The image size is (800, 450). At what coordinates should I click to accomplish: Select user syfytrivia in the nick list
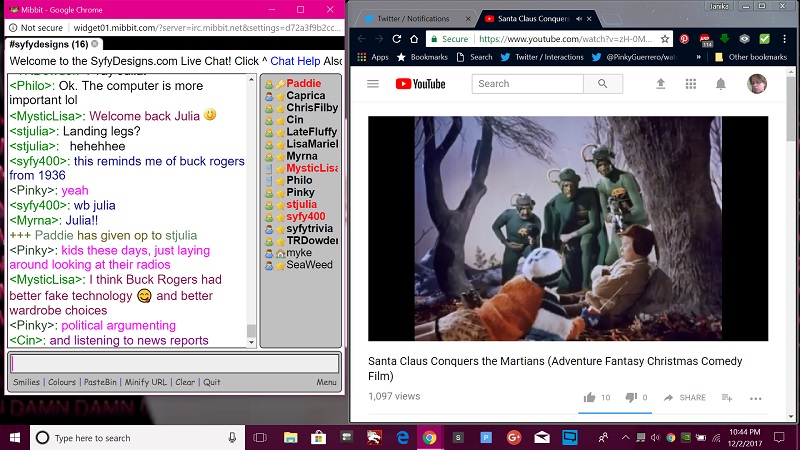coord(309,229)
